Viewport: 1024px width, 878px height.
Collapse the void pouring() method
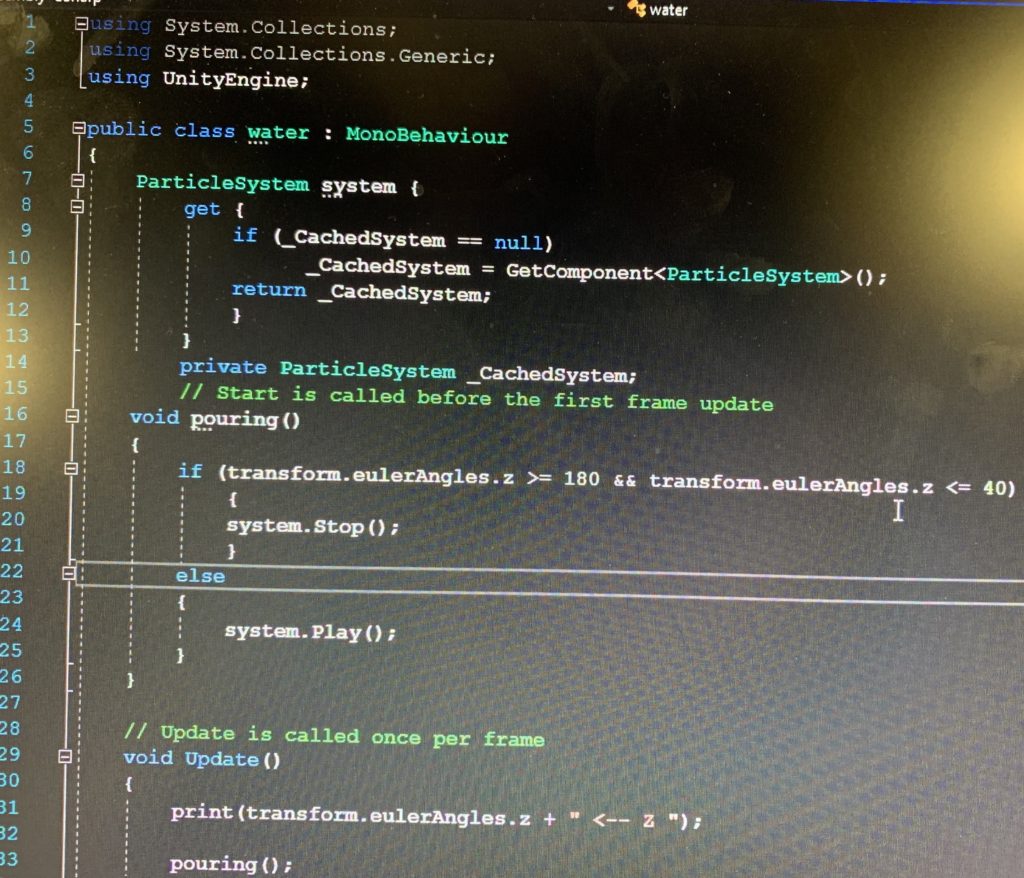pyautogui.click(x=72, y=415)
